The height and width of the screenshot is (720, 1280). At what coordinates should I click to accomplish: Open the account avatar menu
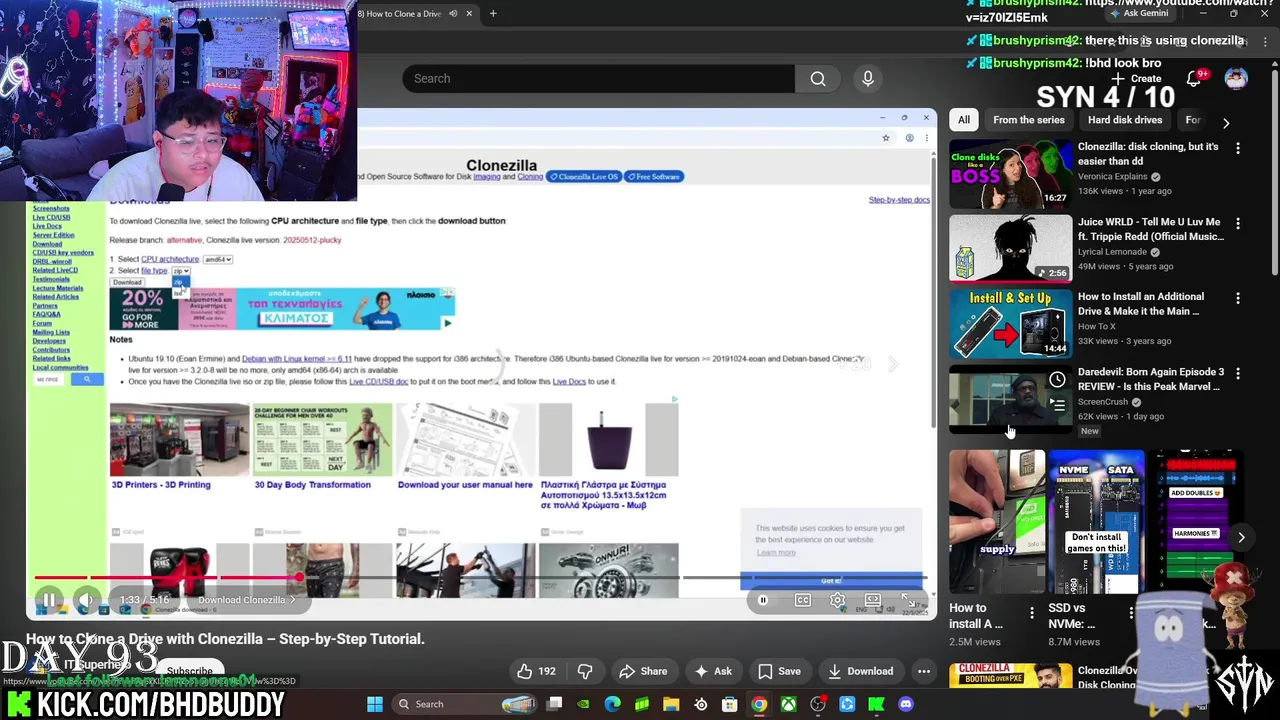click(x=1236, y=79)
